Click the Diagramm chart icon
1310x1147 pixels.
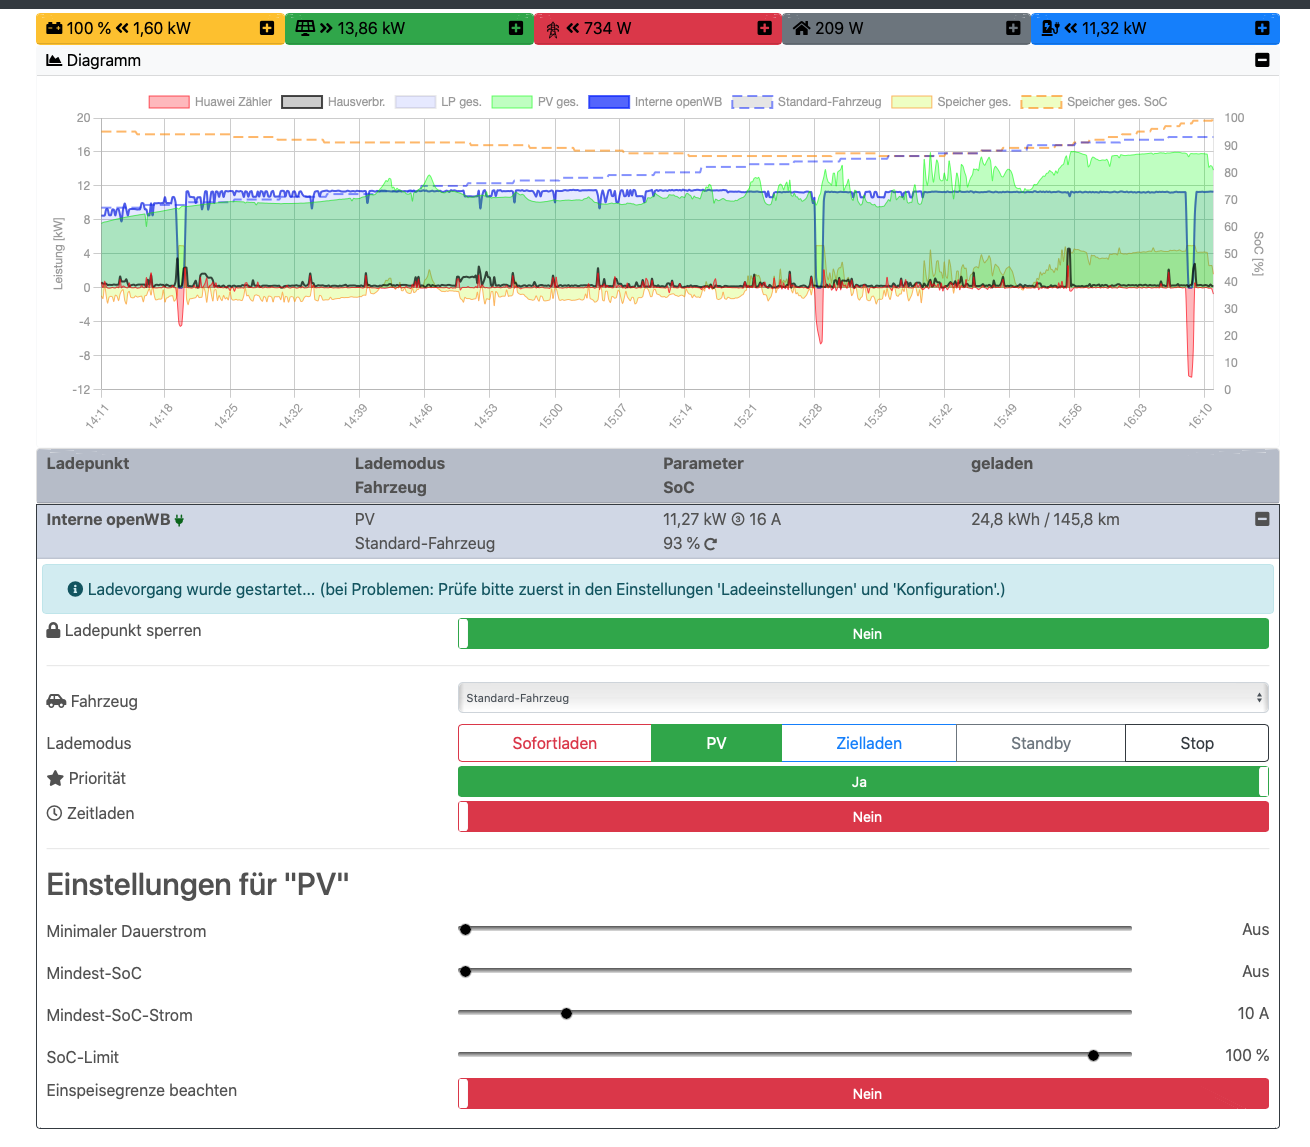click(x=54, y=60)
